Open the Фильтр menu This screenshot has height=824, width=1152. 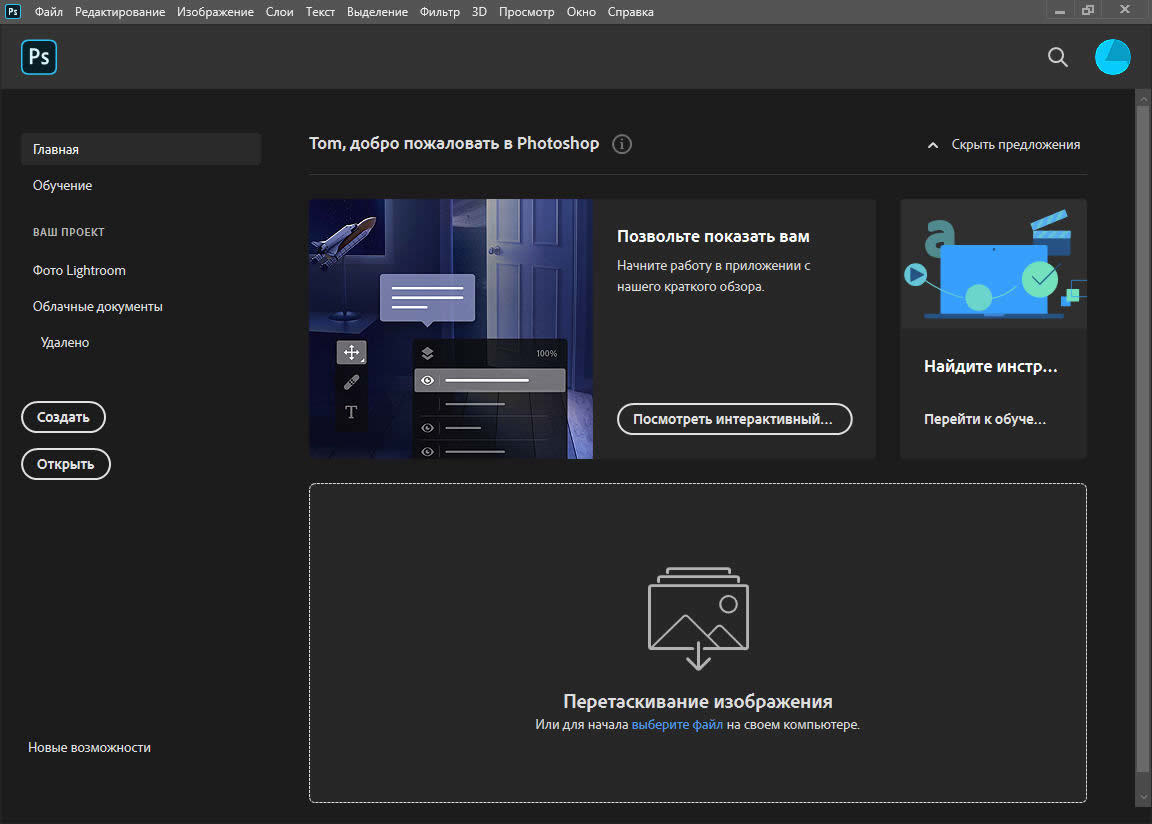pos(440,12)
